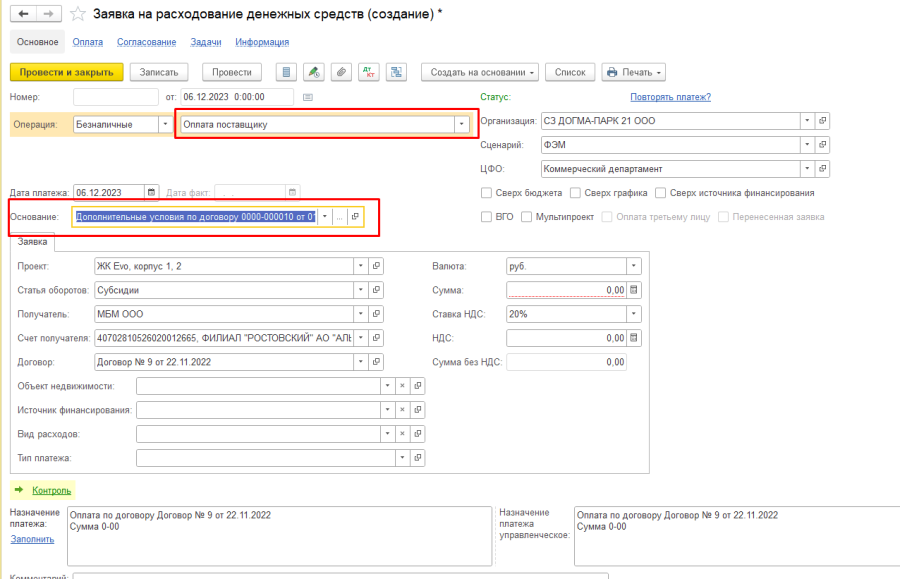Open calculator for Сумма field
The height and width of the screenshot is (579, 900).
coord(633,290)
